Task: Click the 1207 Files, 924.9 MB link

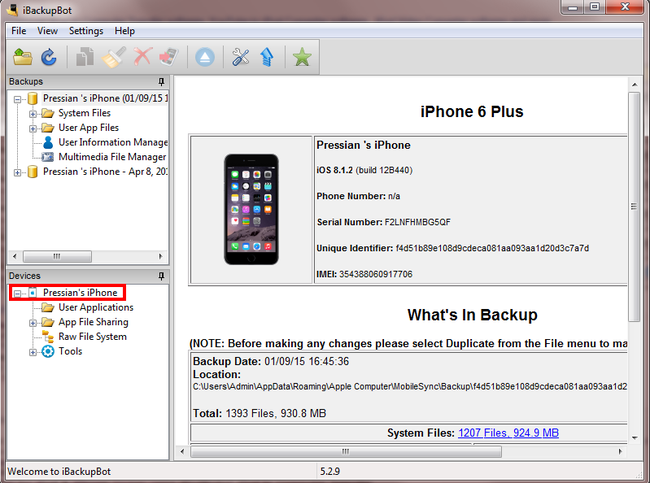Action: pyautogui.click(x=508, y=433)
